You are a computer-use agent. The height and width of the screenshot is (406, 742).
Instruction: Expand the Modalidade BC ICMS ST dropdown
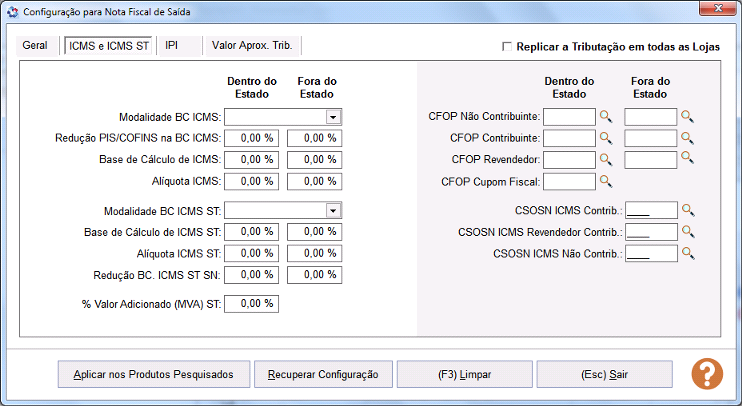[x=333, y=211]
